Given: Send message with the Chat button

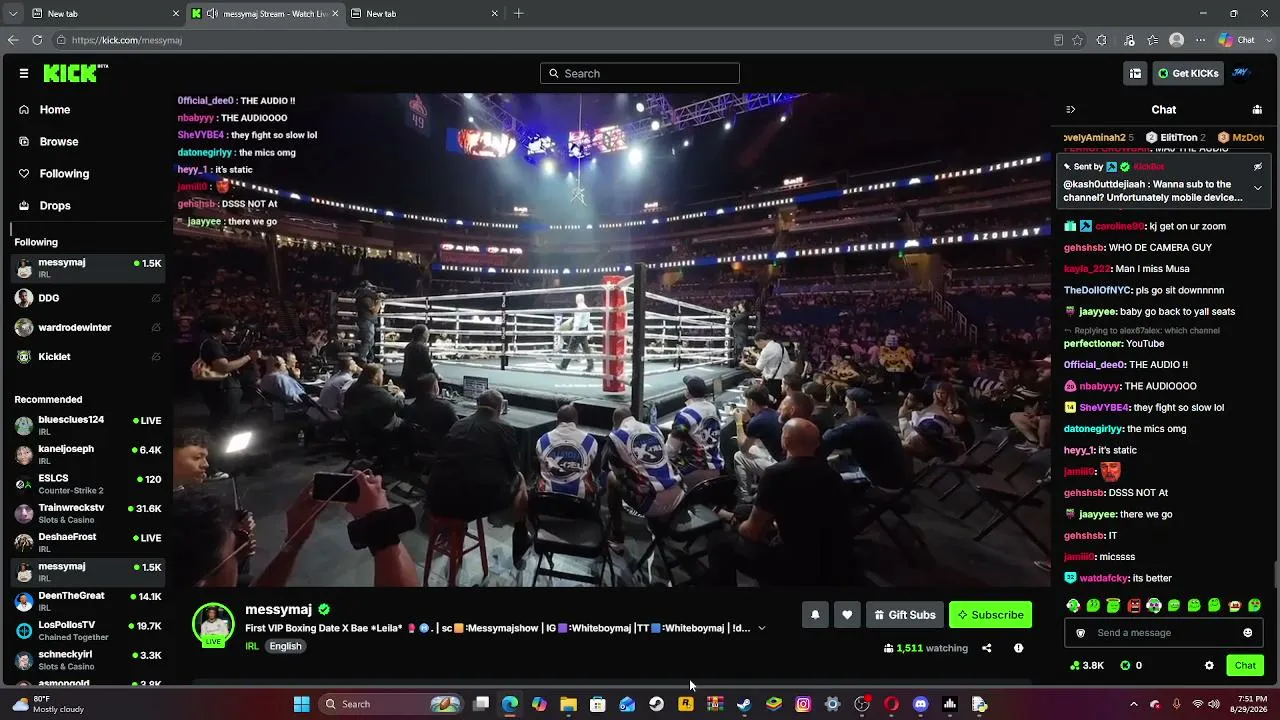Looking at the screenshot, I should (1245, 666).
